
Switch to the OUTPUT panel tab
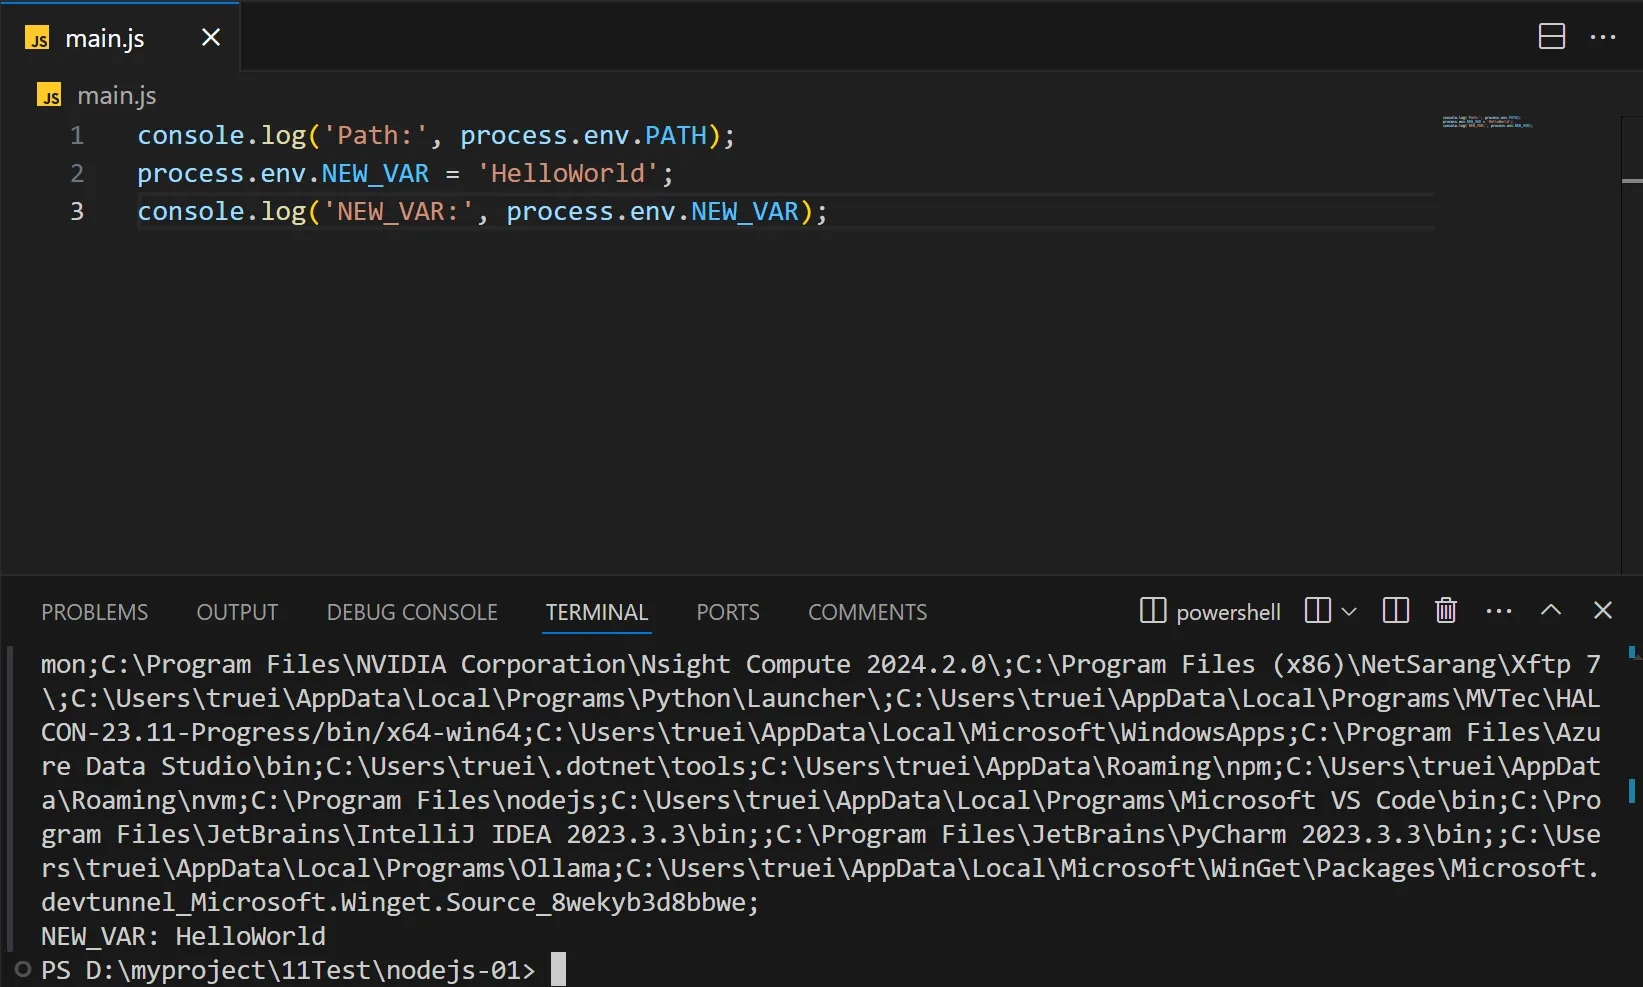(237, 612)
